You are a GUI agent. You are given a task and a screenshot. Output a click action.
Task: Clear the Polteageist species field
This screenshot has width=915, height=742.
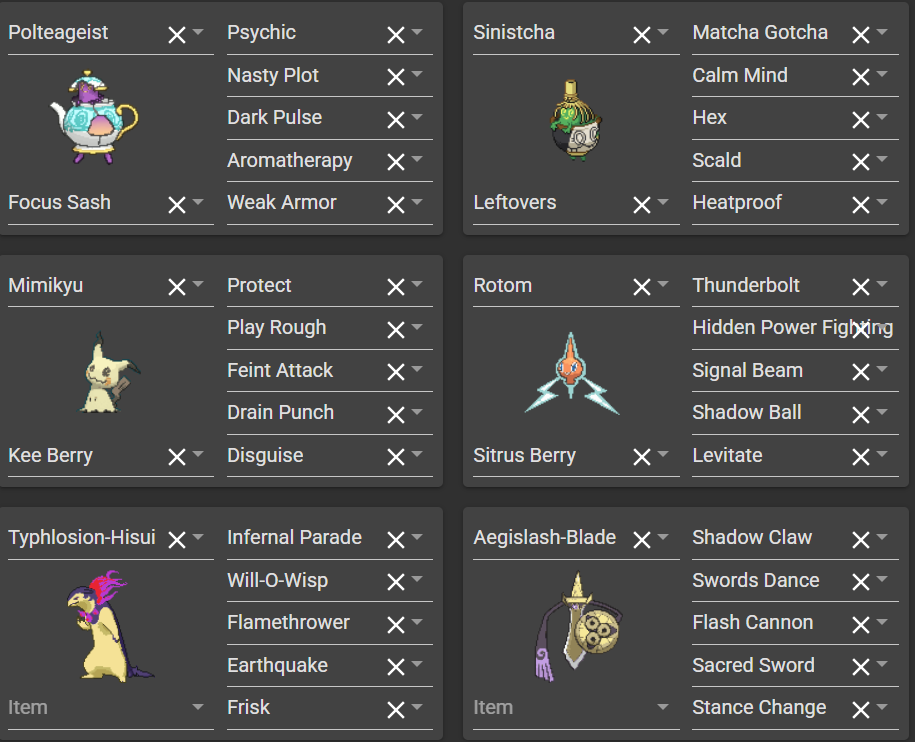tap(177, 35)
